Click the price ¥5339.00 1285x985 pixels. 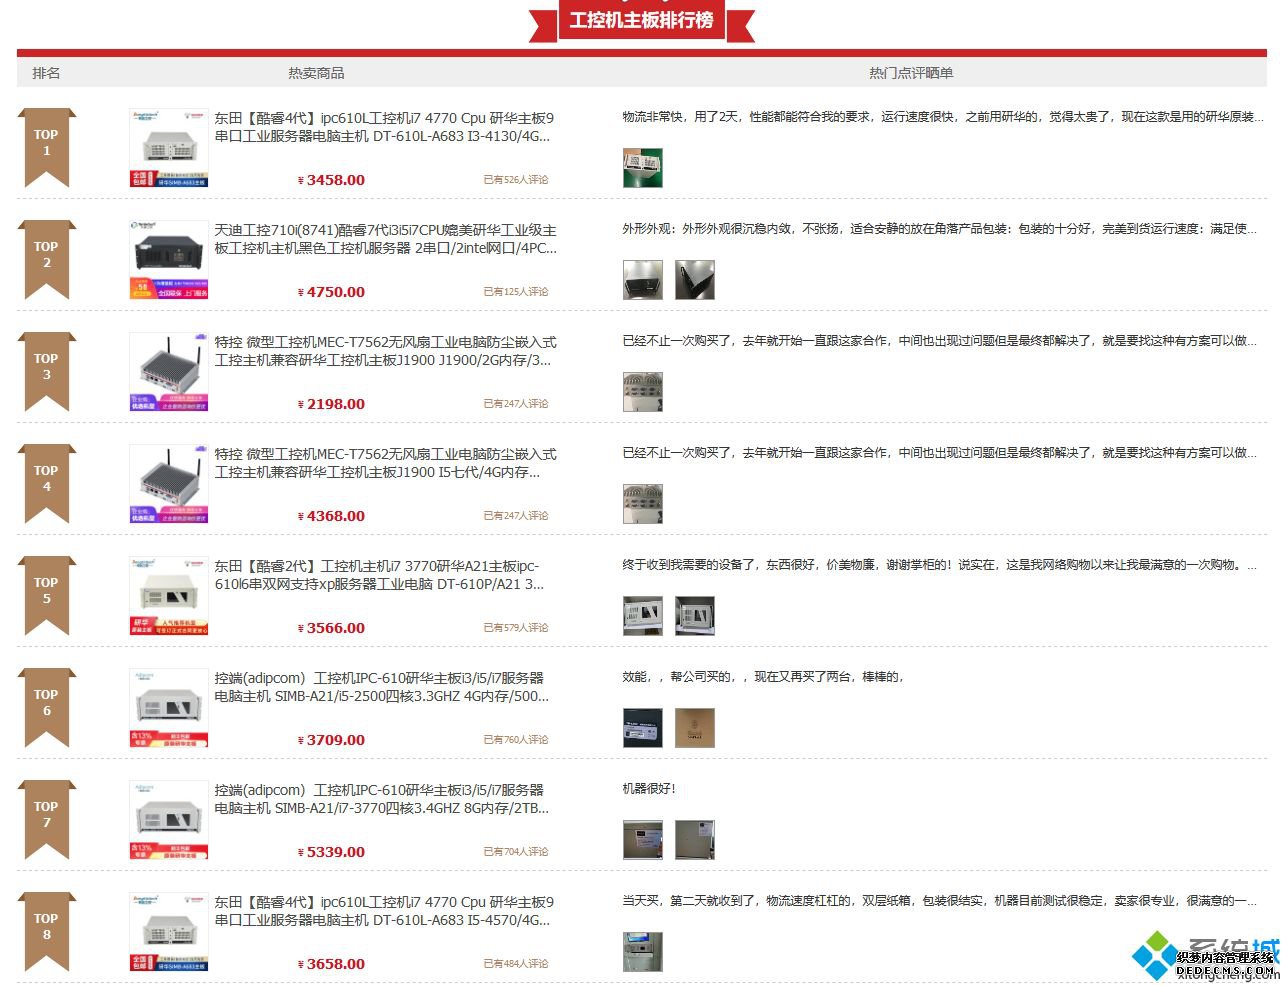pos(332,852)
